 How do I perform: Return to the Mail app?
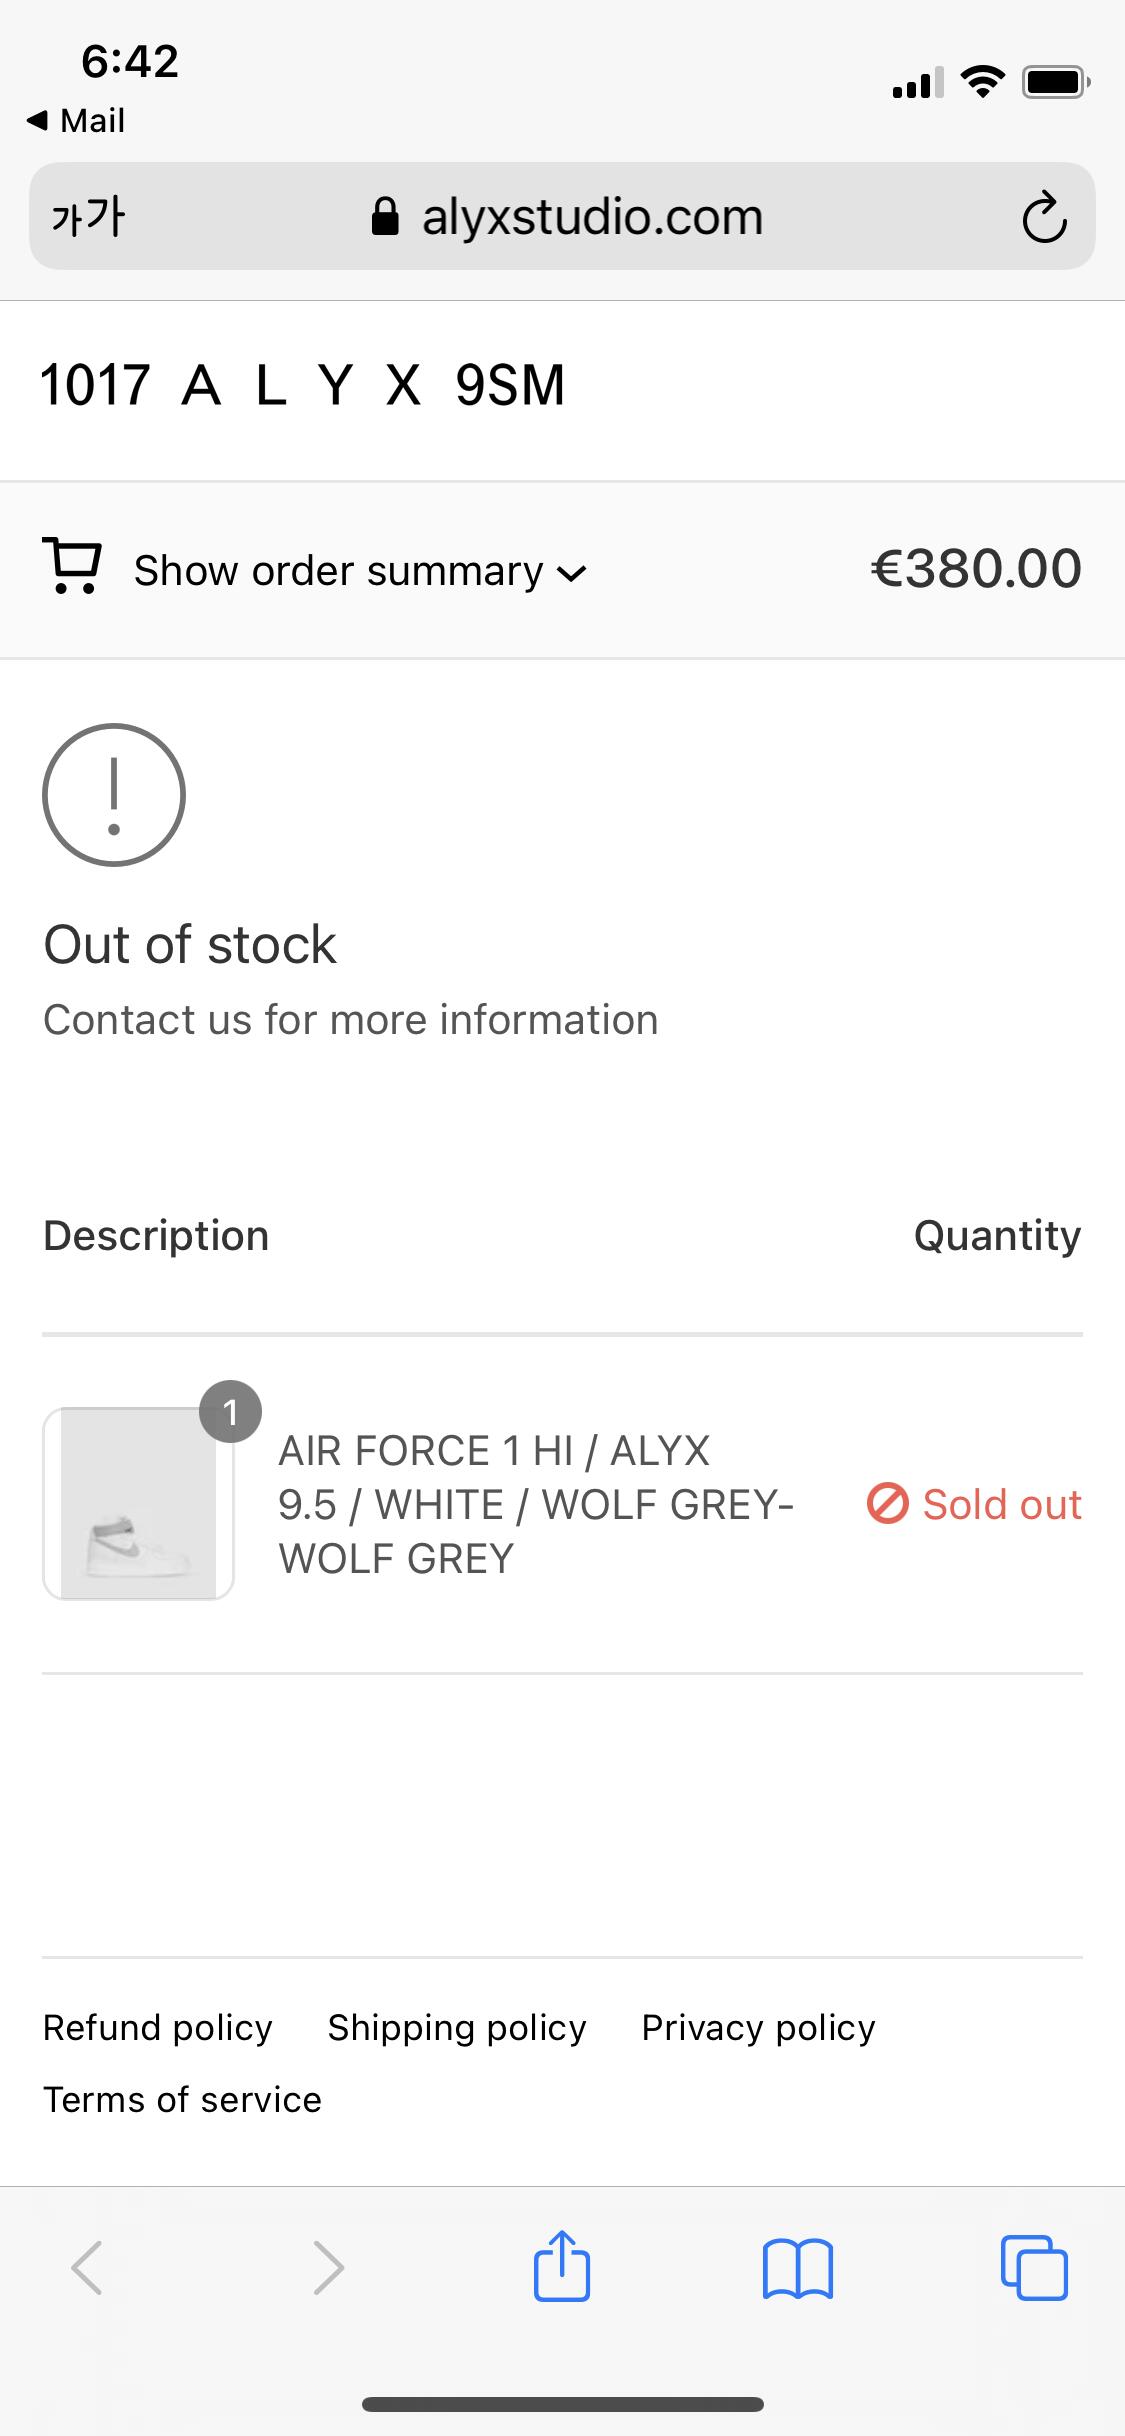click(76, 121)
